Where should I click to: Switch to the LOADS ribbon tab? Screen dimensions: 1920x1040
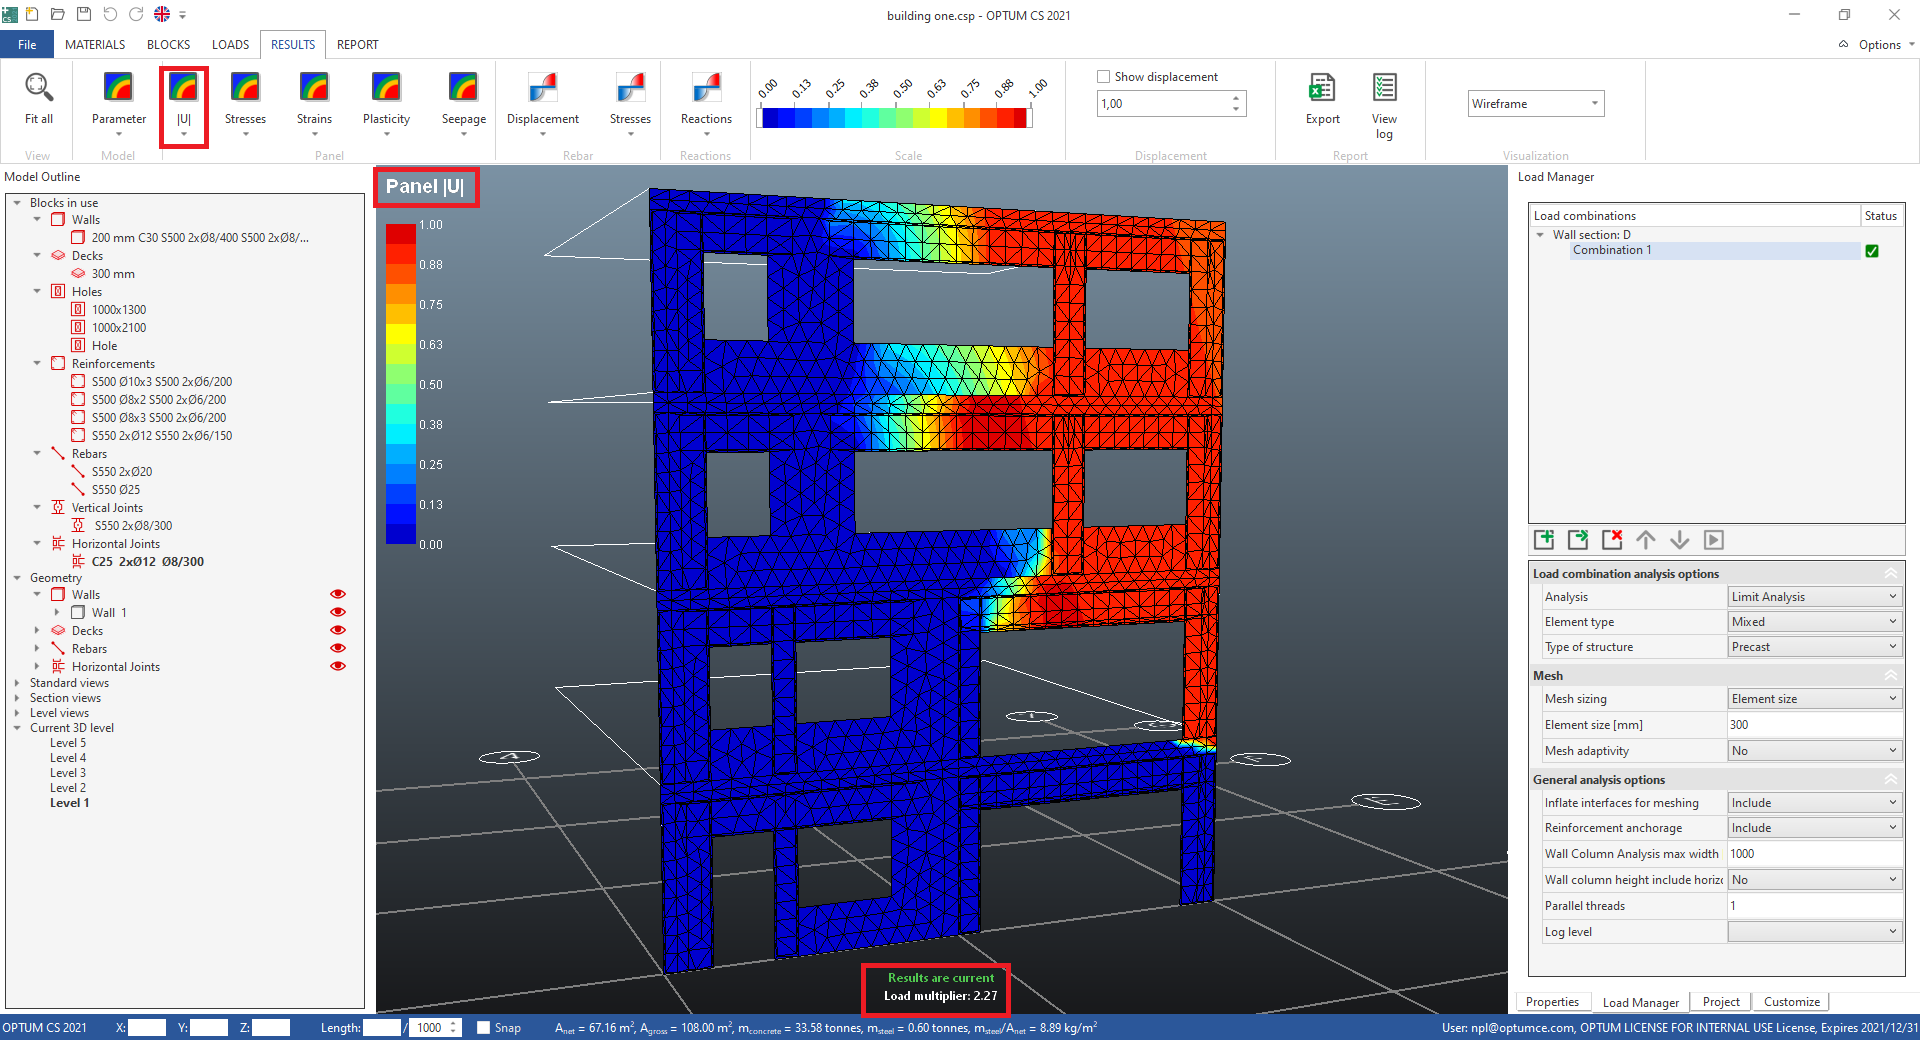230,45
